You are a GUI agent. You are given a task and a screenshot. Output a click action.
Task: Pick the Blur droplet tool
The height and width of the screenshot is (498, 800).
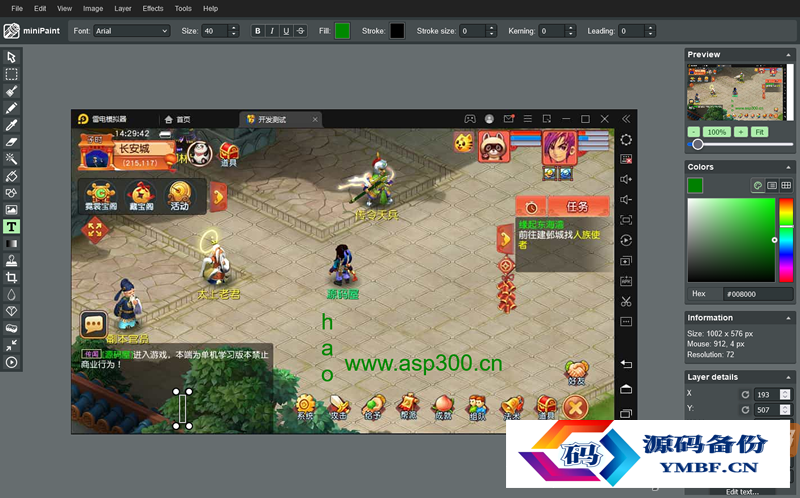click(11, 294)
